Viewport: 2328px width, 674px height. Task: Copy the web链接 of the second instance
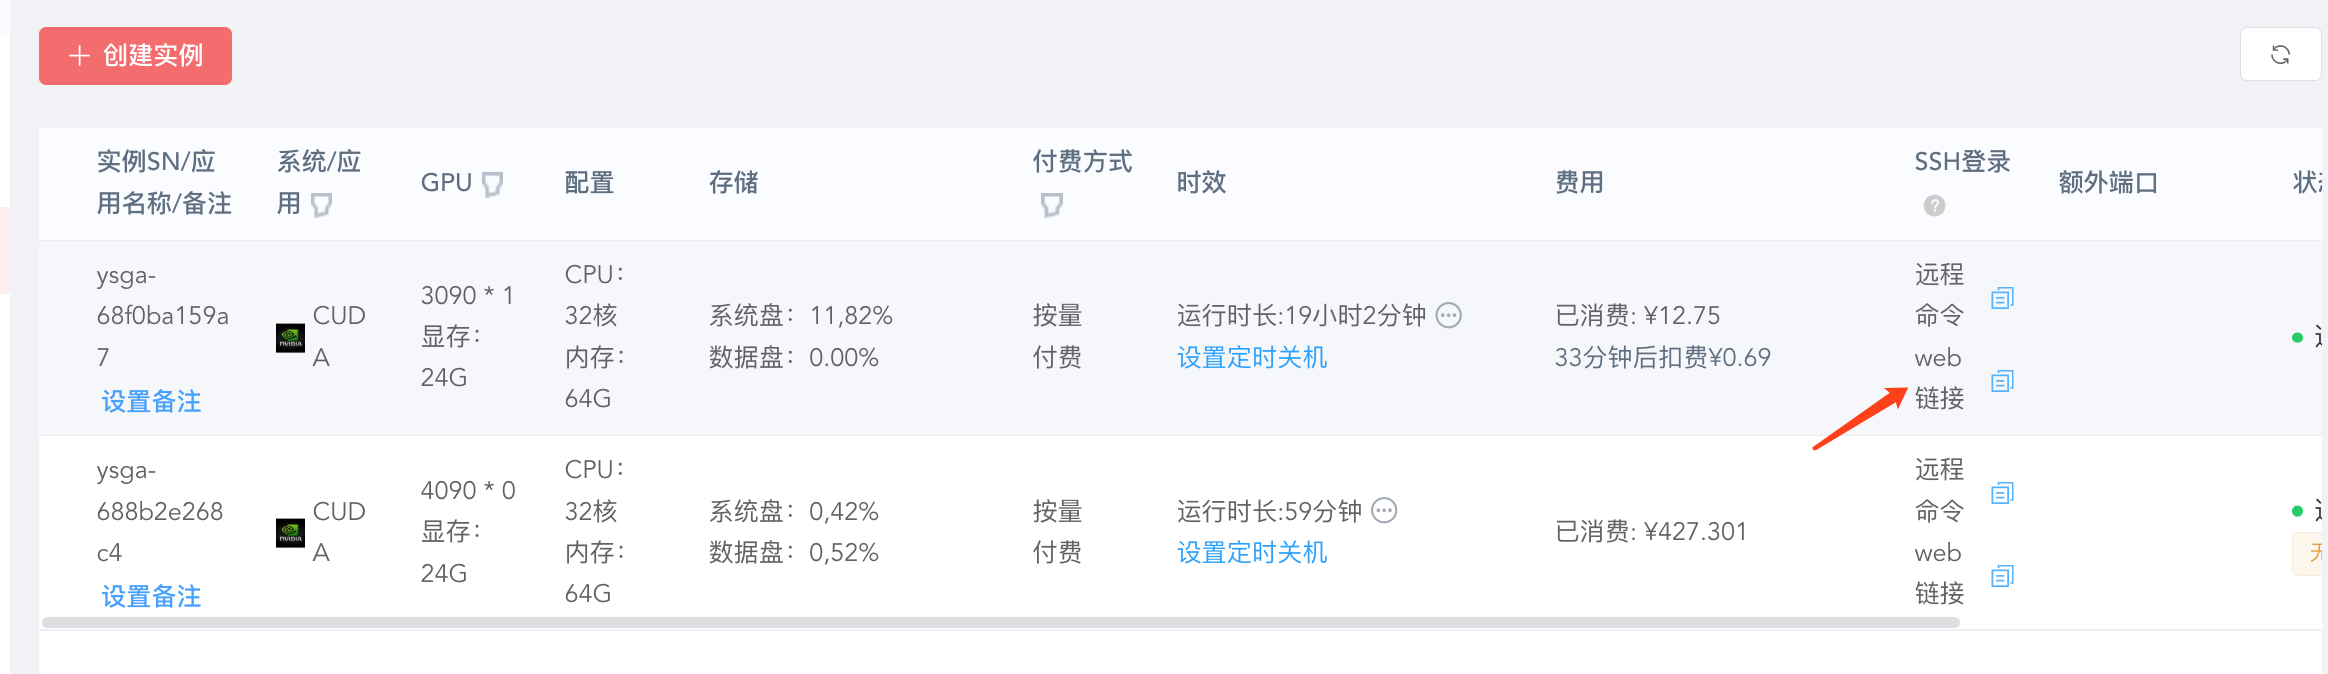[2003, 576]
